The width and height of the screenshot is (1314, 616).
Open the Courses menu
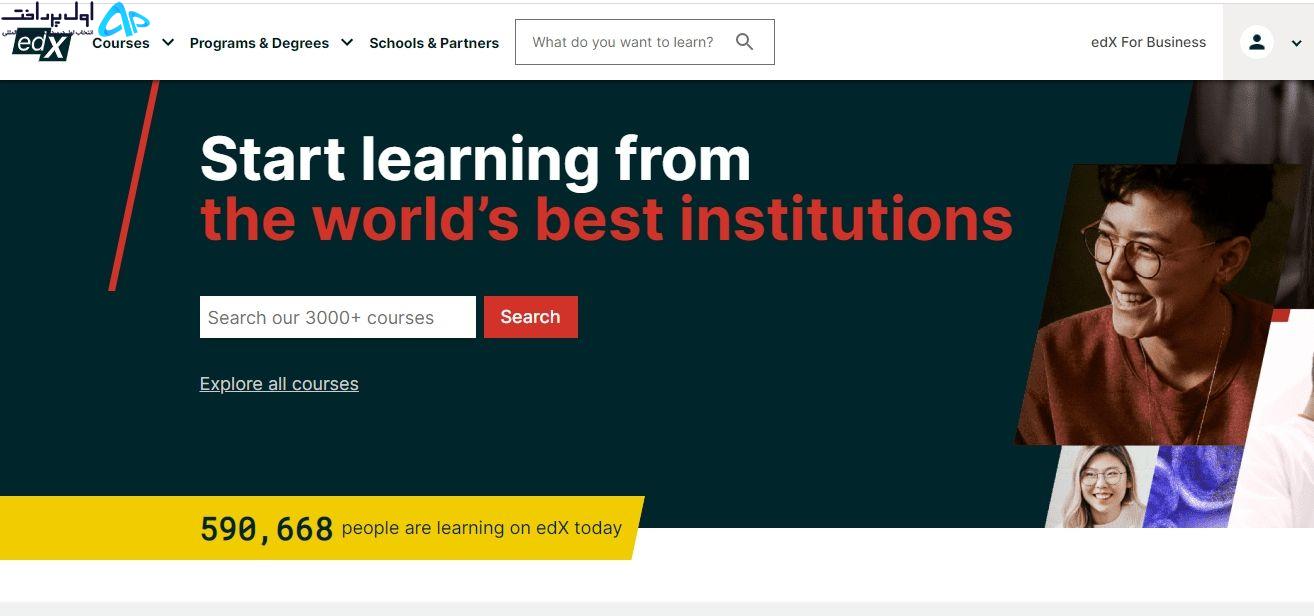coord(121,43)
